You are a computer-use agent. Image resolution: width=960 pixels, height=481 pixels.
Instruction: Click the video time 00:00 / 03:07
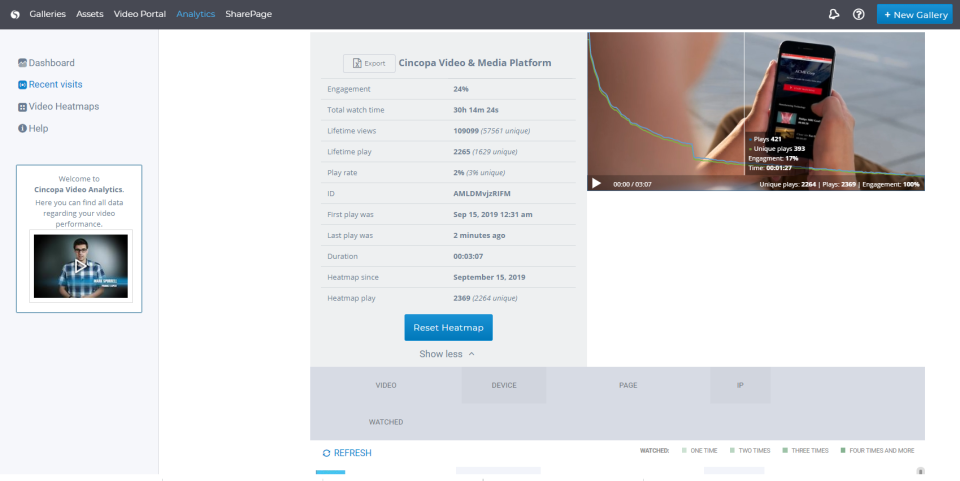coord(632,184)
